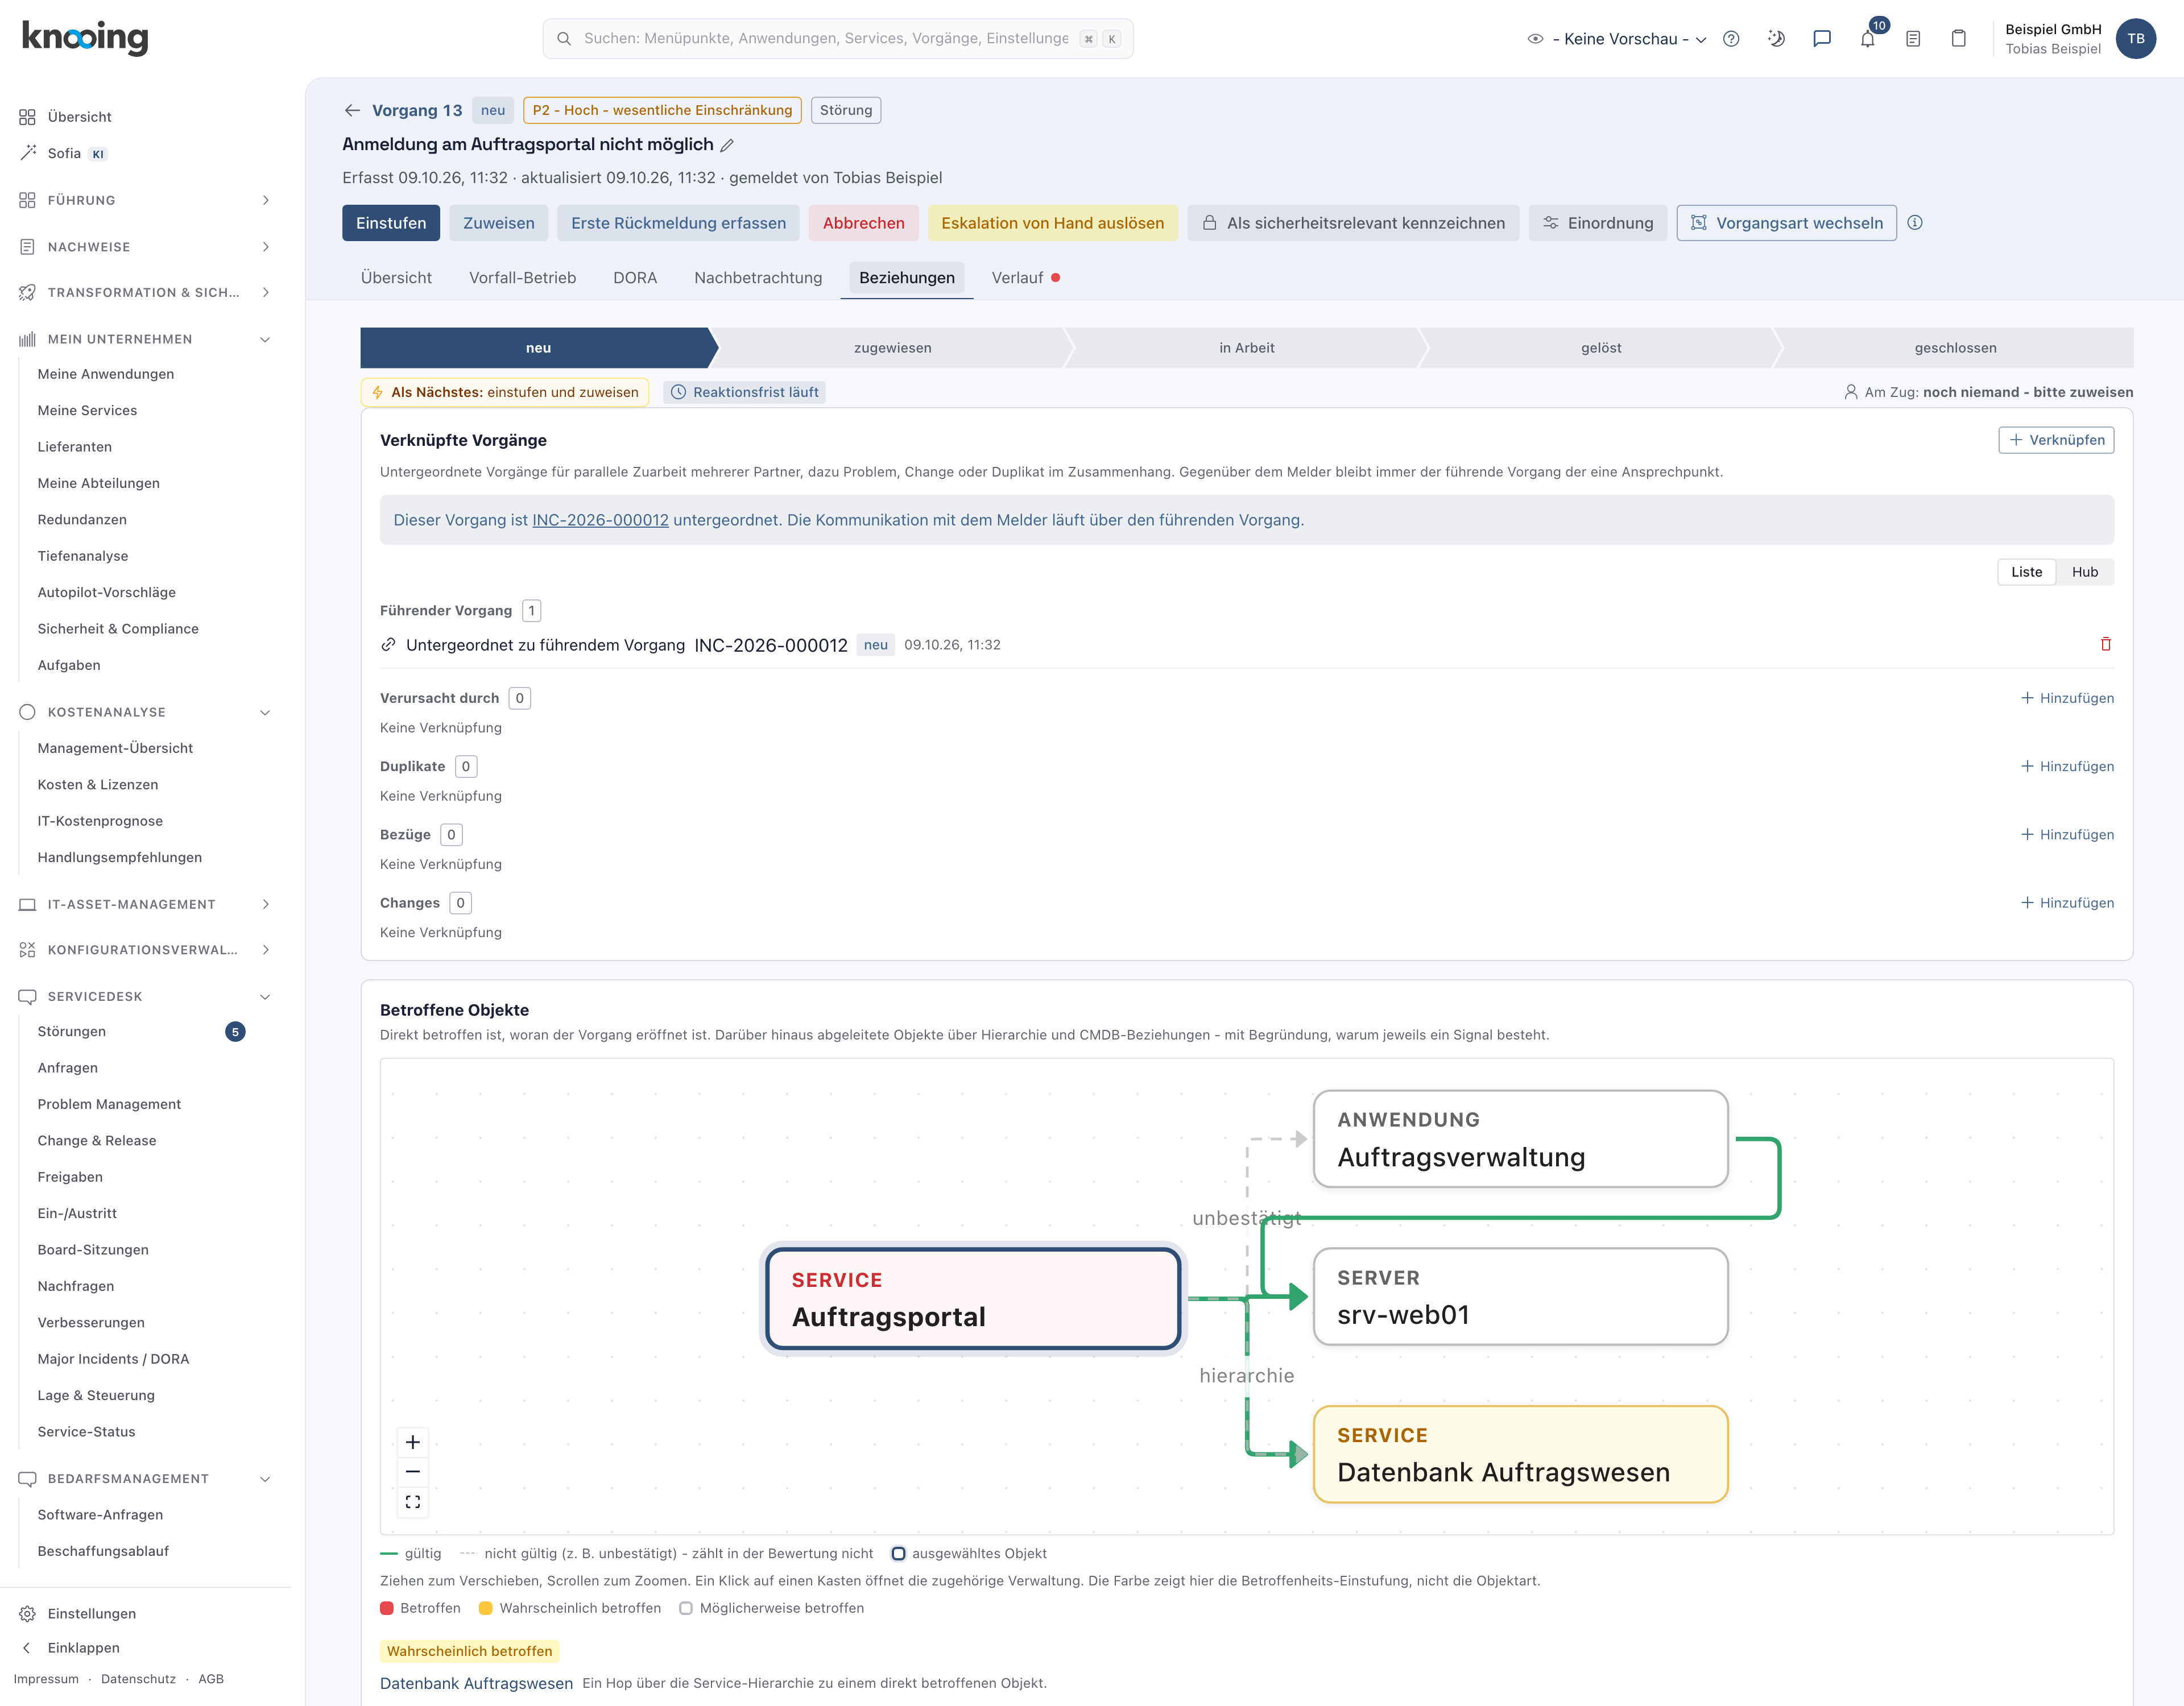
Task: Open the DORA tab
Action: pos(635,278)
